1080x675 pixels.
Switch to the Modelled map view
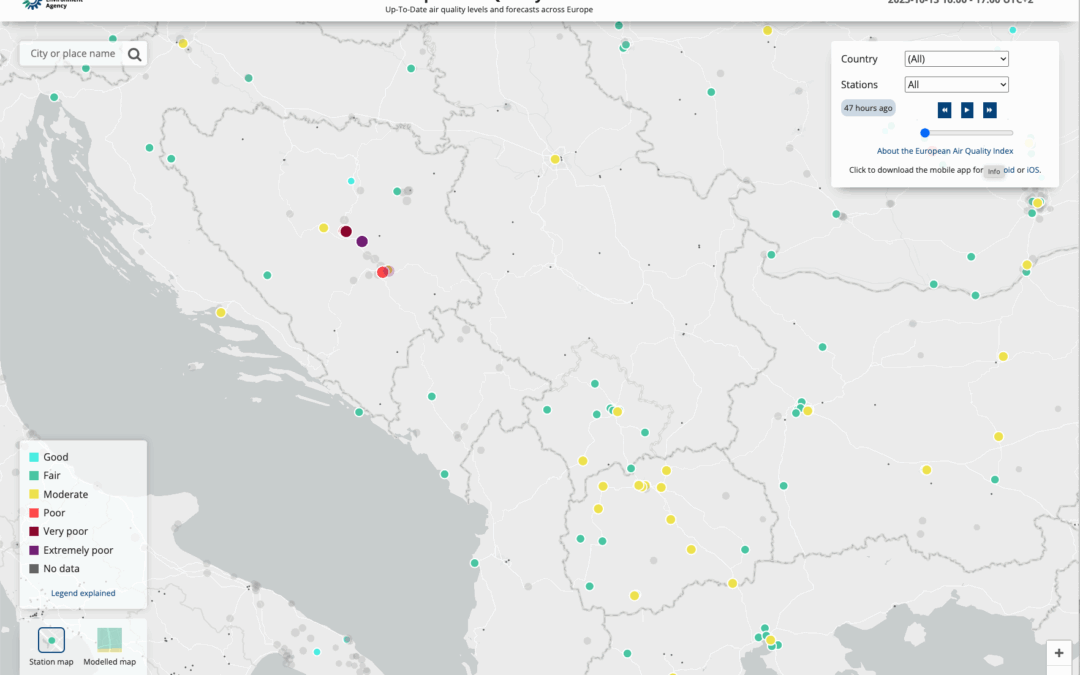[x=109, y=640]
